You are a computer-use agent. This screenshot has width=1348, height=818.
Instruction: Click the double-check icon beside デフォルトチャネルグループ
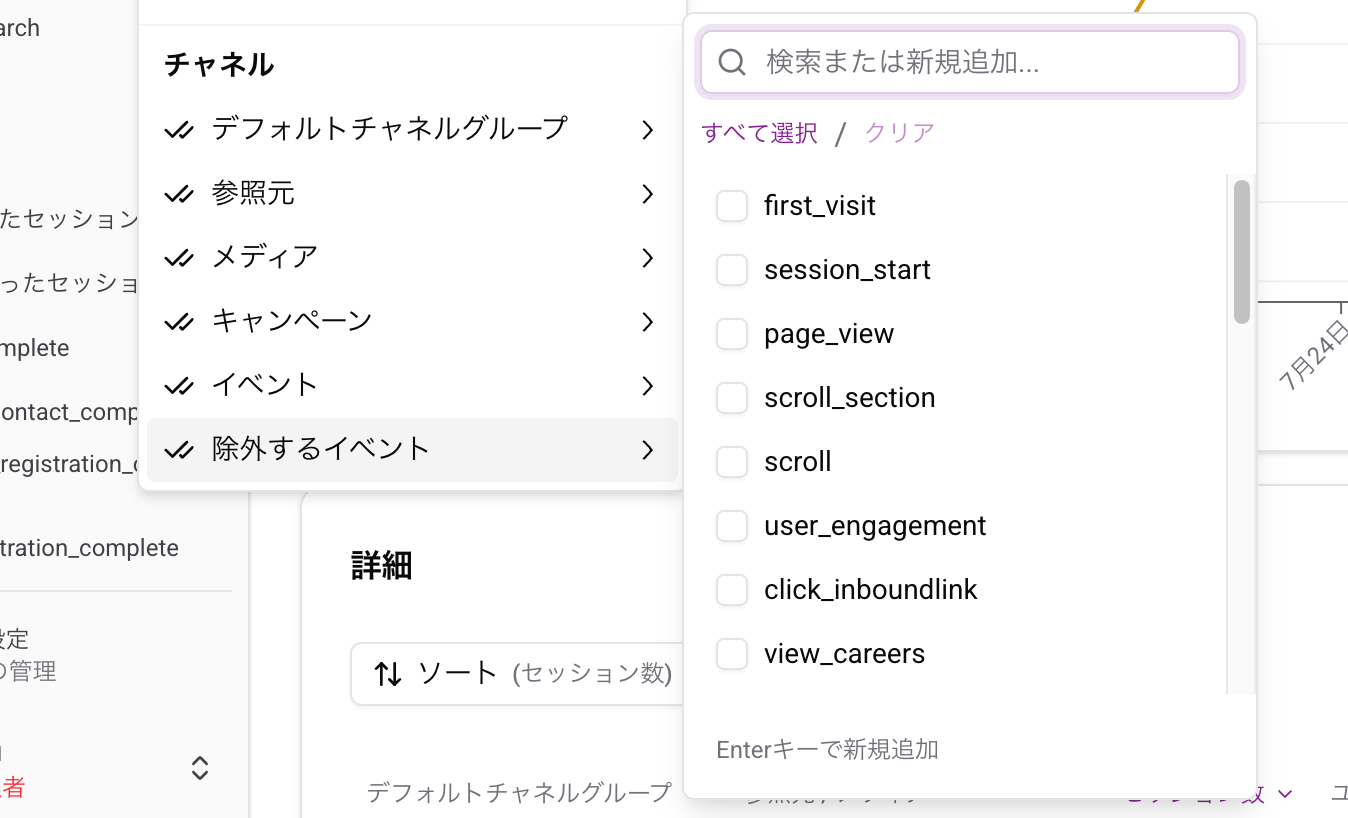pos(180,129)
